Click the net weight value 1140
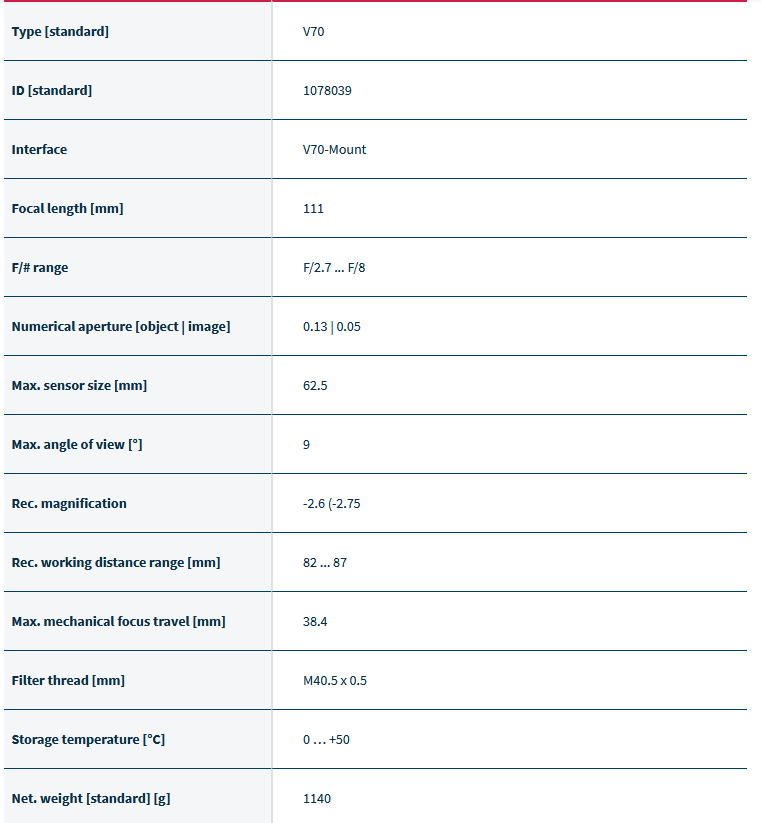This screenshot has height=823, width=761. click(x=317, y=798)
